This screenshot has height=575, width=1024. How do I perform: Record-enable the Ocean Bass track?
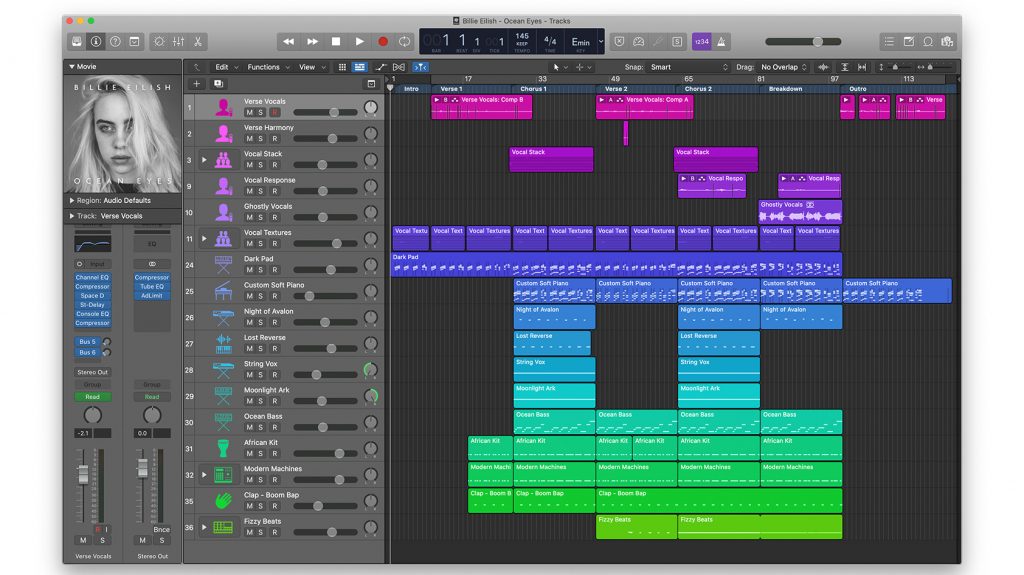click(x=275, y=427)
